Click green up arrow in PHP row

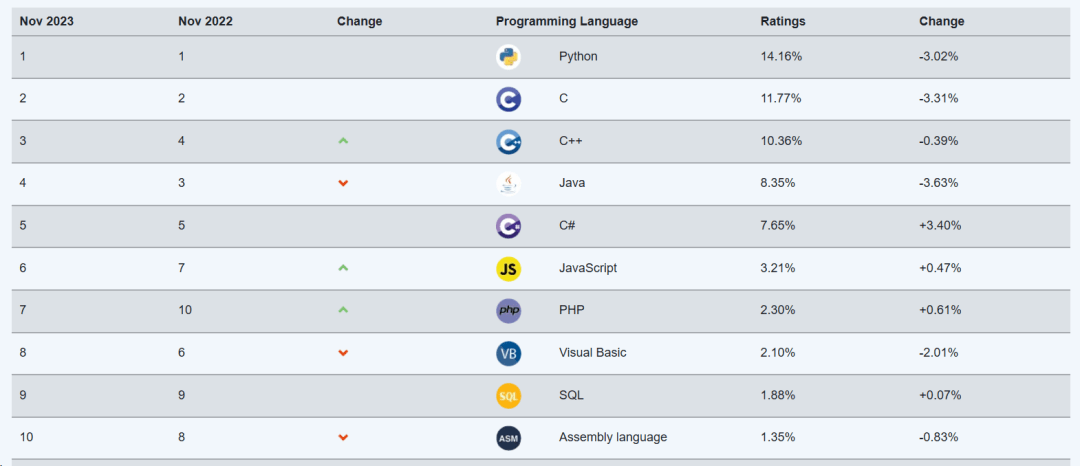pyautogui.click(x=343, y=310)
